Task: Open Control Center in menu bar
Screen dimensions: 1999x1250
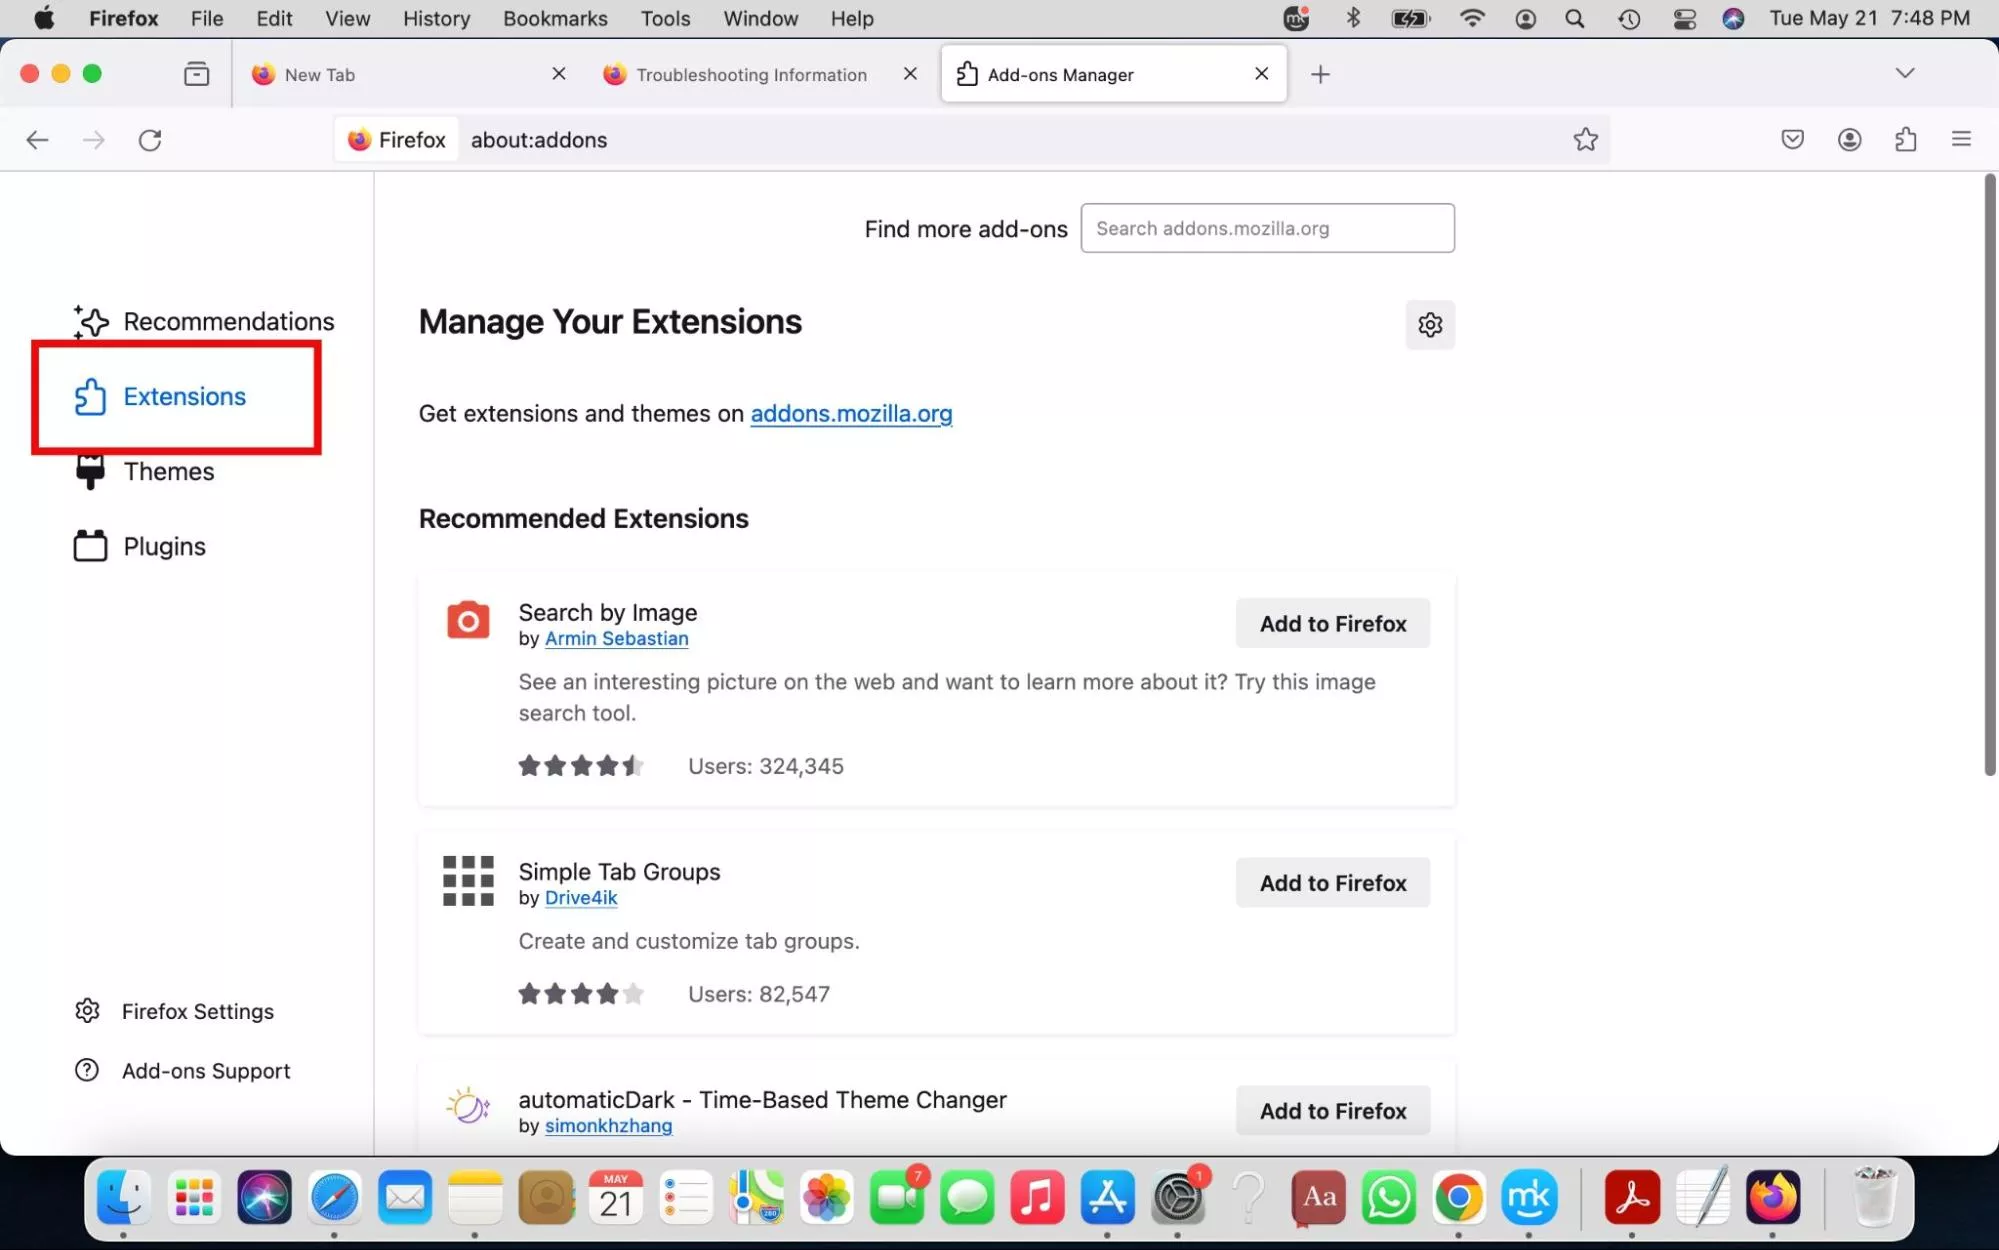Action: click(x=1684, y=18)
